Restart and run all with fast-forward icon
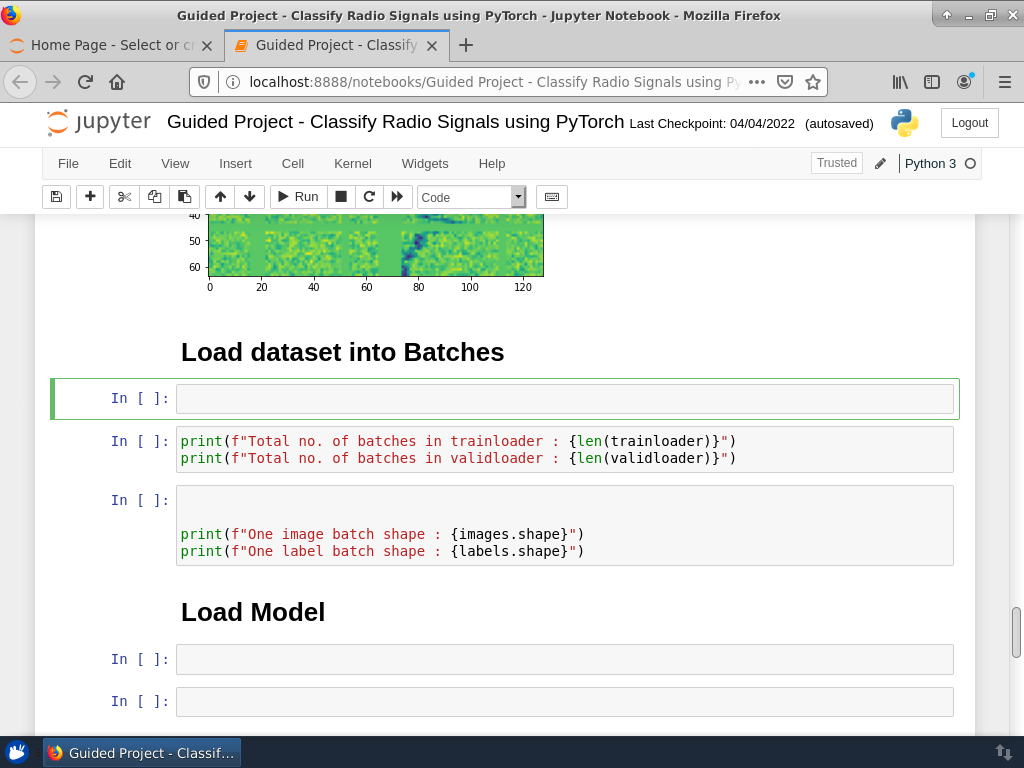Image resolution: width=1024 pixels, height=768 pixels. pos(397,197)
